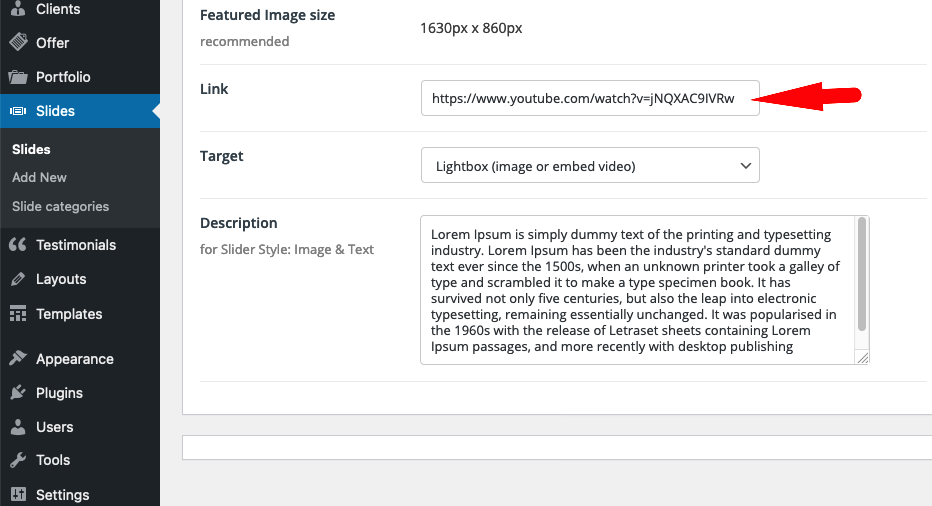Click the Offer tag icon

tap(18, 42)
